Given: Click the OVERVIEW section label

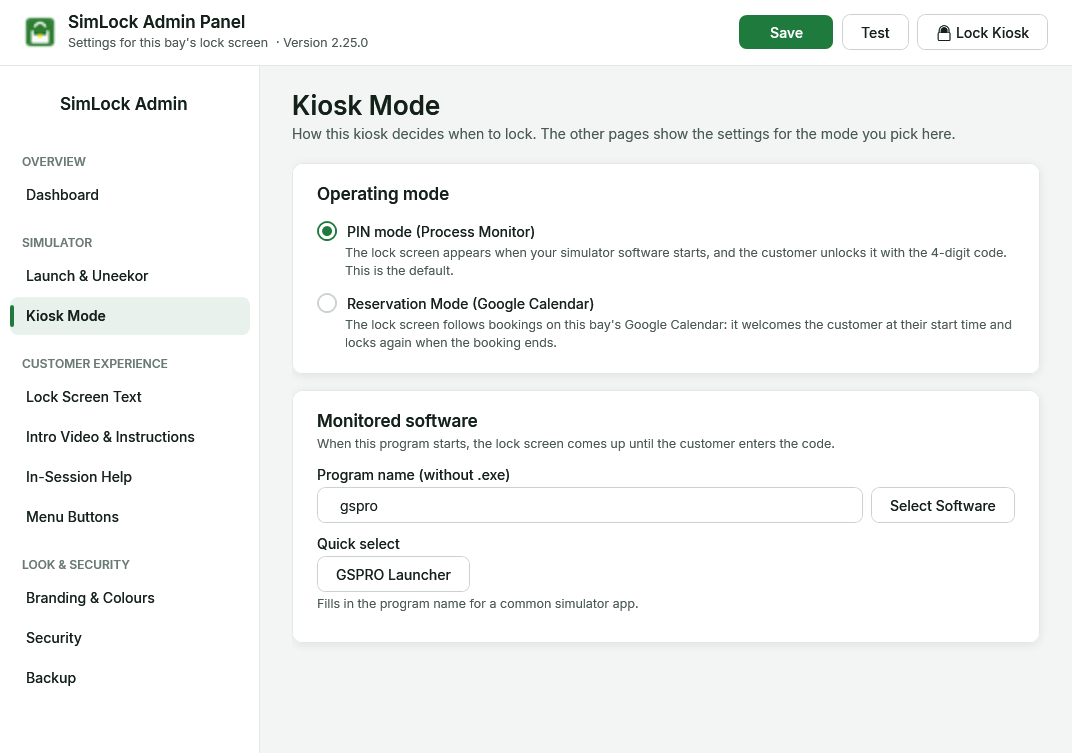Looking at the screenshot, I should tap(54, 162).
